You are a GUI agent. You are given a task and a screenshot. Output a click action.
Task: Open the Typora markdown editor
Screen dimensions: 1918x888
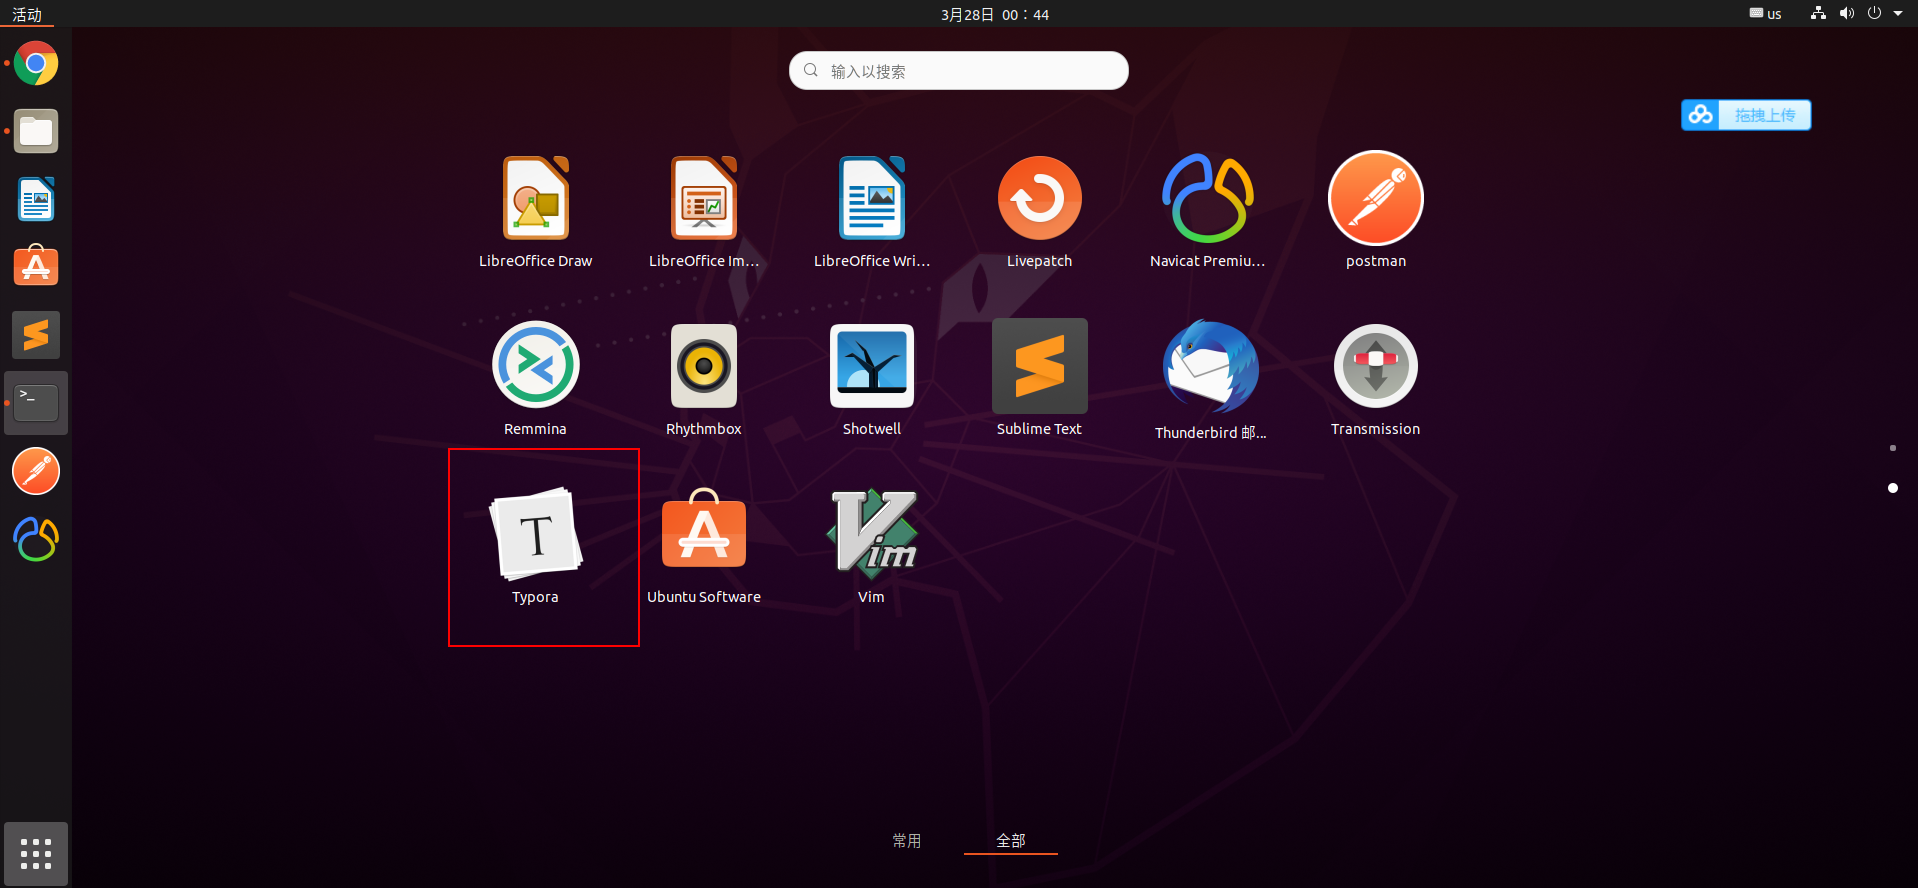pos(536,547)
